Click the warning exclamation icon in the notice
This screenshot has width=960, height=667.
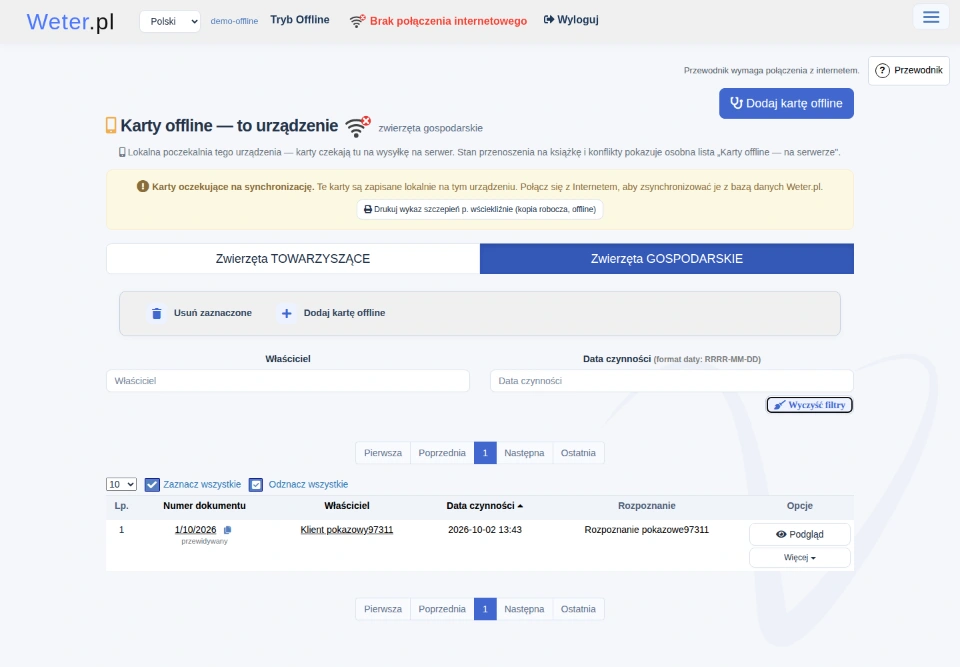point(143,186)
